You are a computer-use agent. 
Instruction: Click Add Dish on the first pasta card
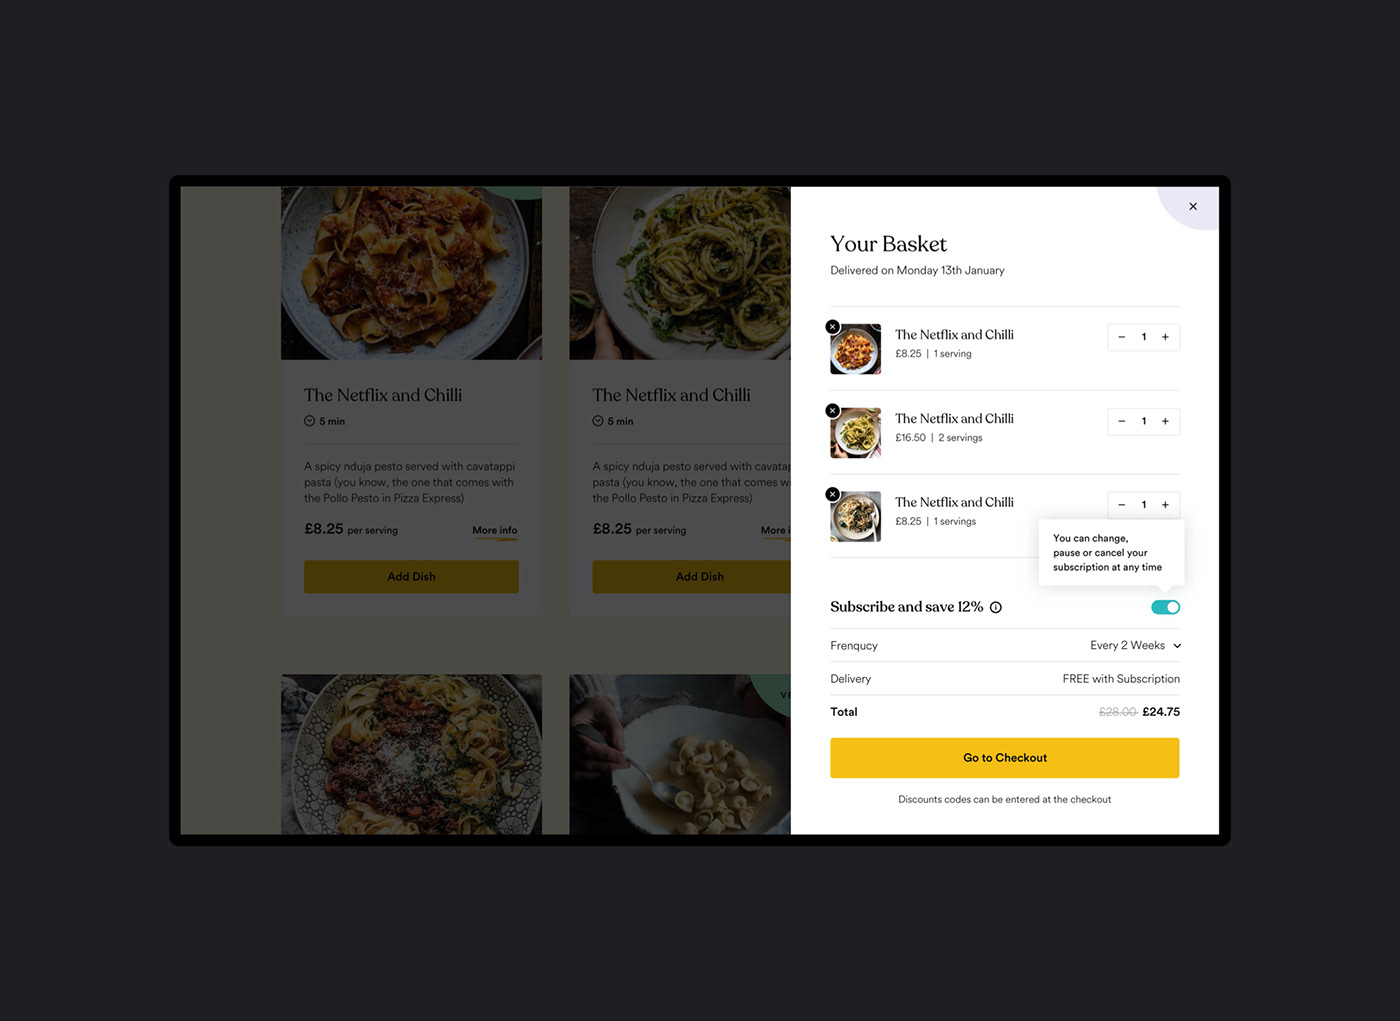[x=411, y=577]
